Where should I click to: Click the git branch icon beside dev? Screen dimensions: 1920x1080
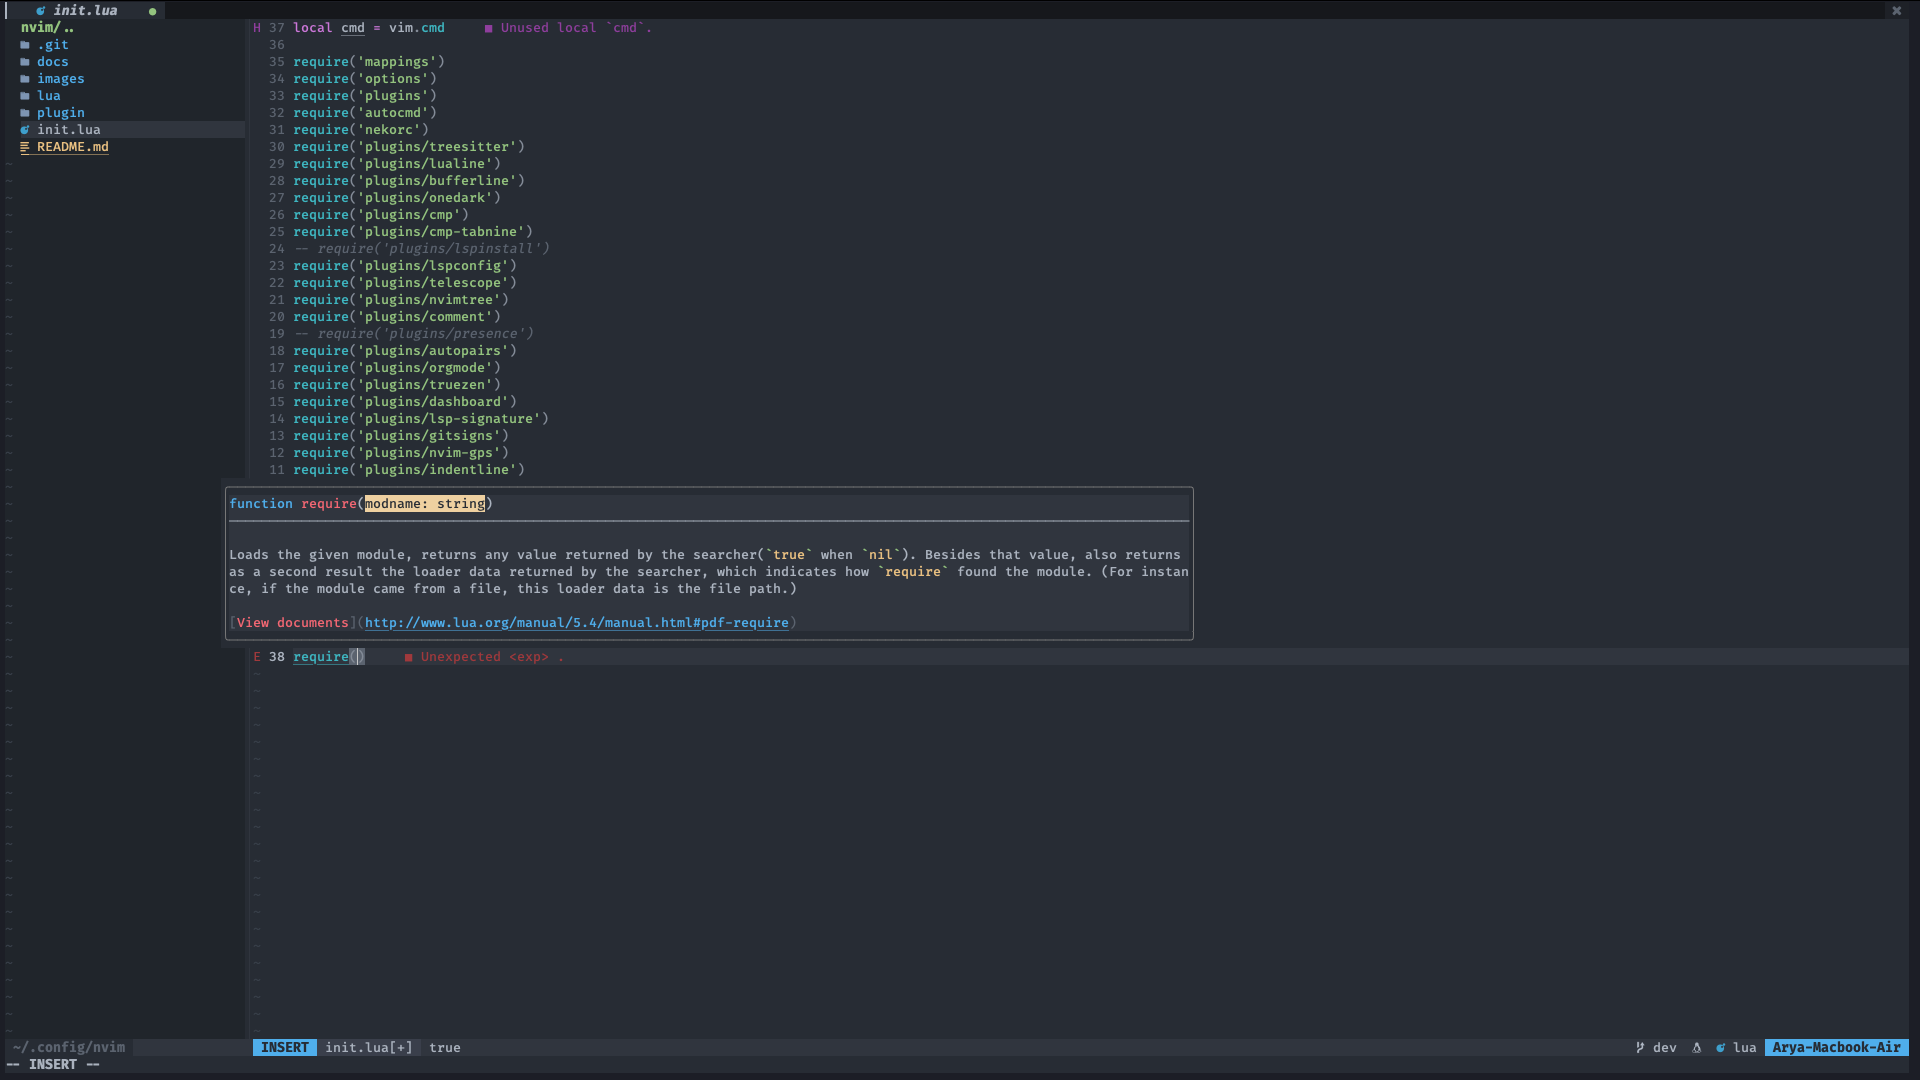click(x=1640, y=1047)
